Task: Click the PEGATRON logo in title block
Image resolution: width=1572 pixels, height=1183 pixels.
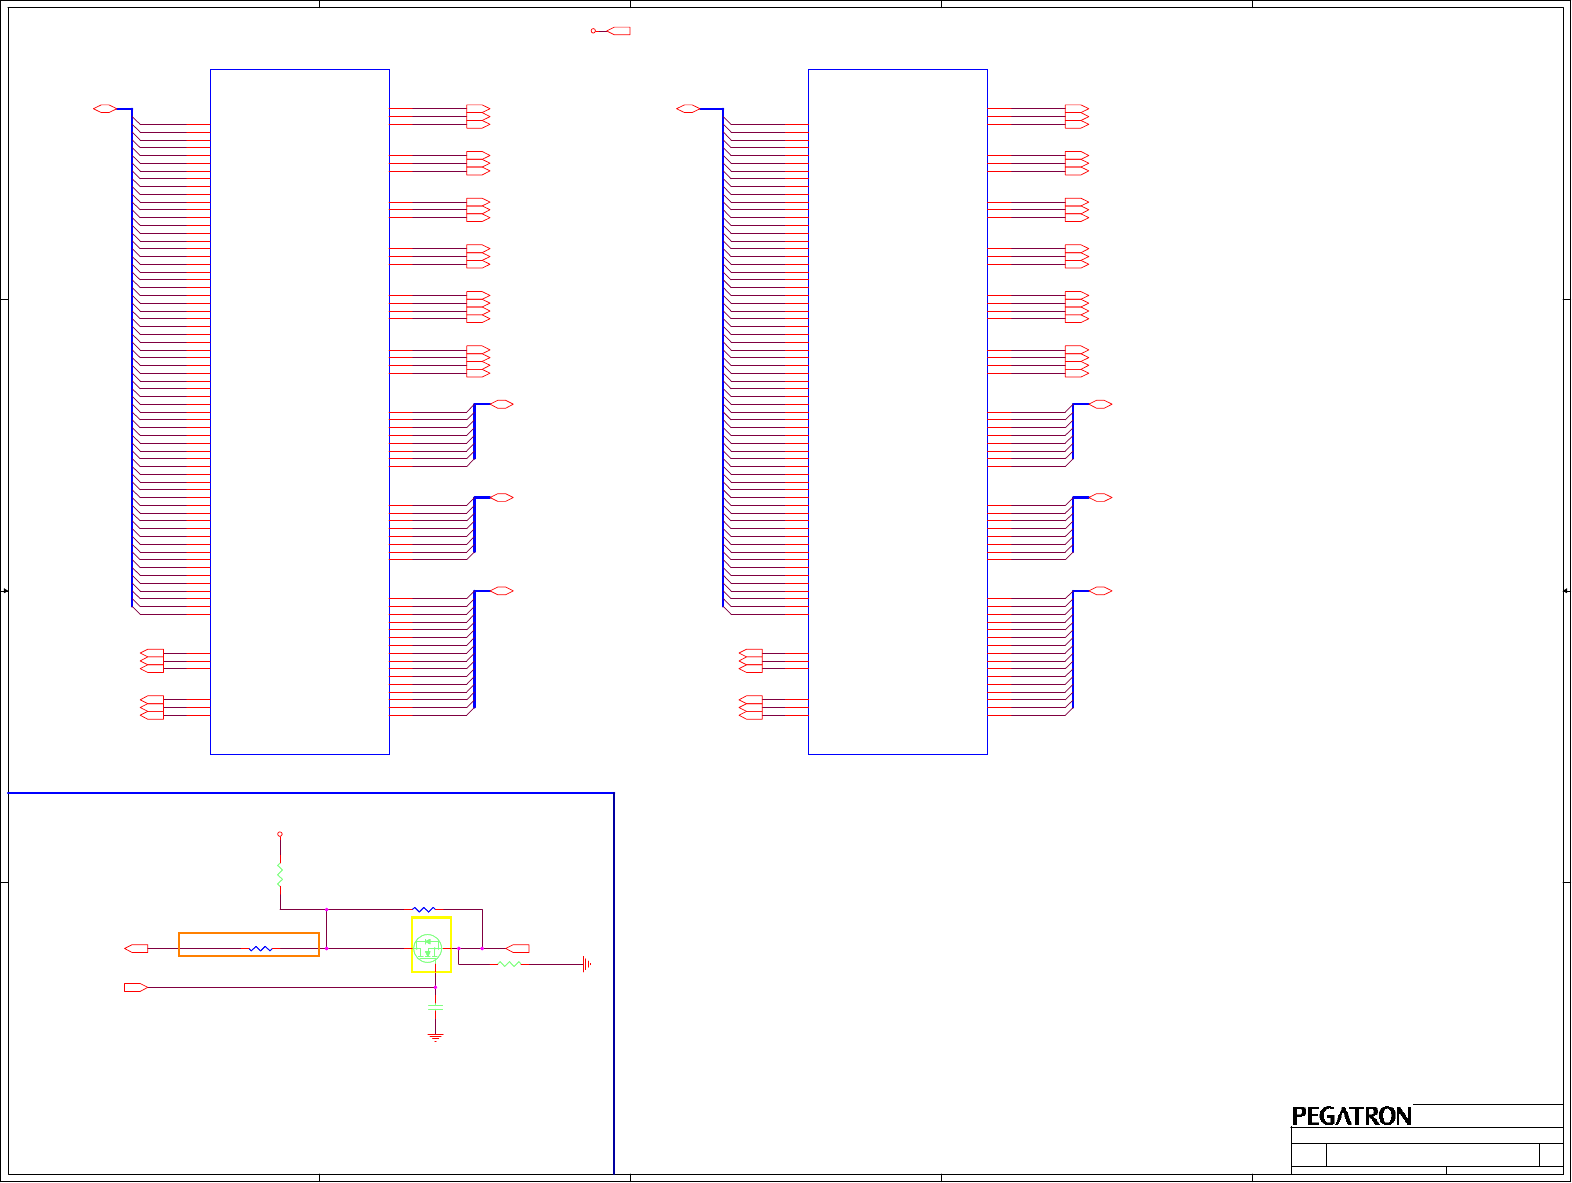Action: click(1352, 1116)
